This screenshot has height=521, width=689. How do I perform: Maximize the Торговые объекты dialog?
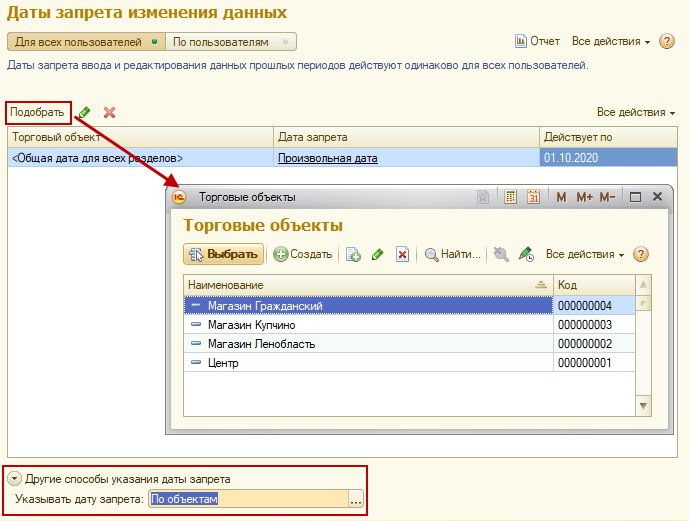tap(635, 197)
